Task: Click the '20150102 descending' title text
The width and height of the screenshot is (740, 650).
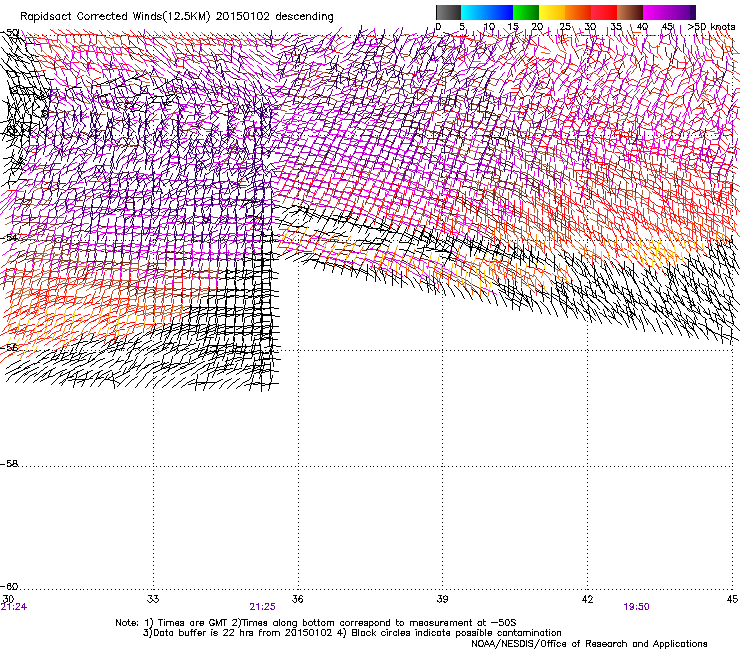Action: tap(275, 17)
